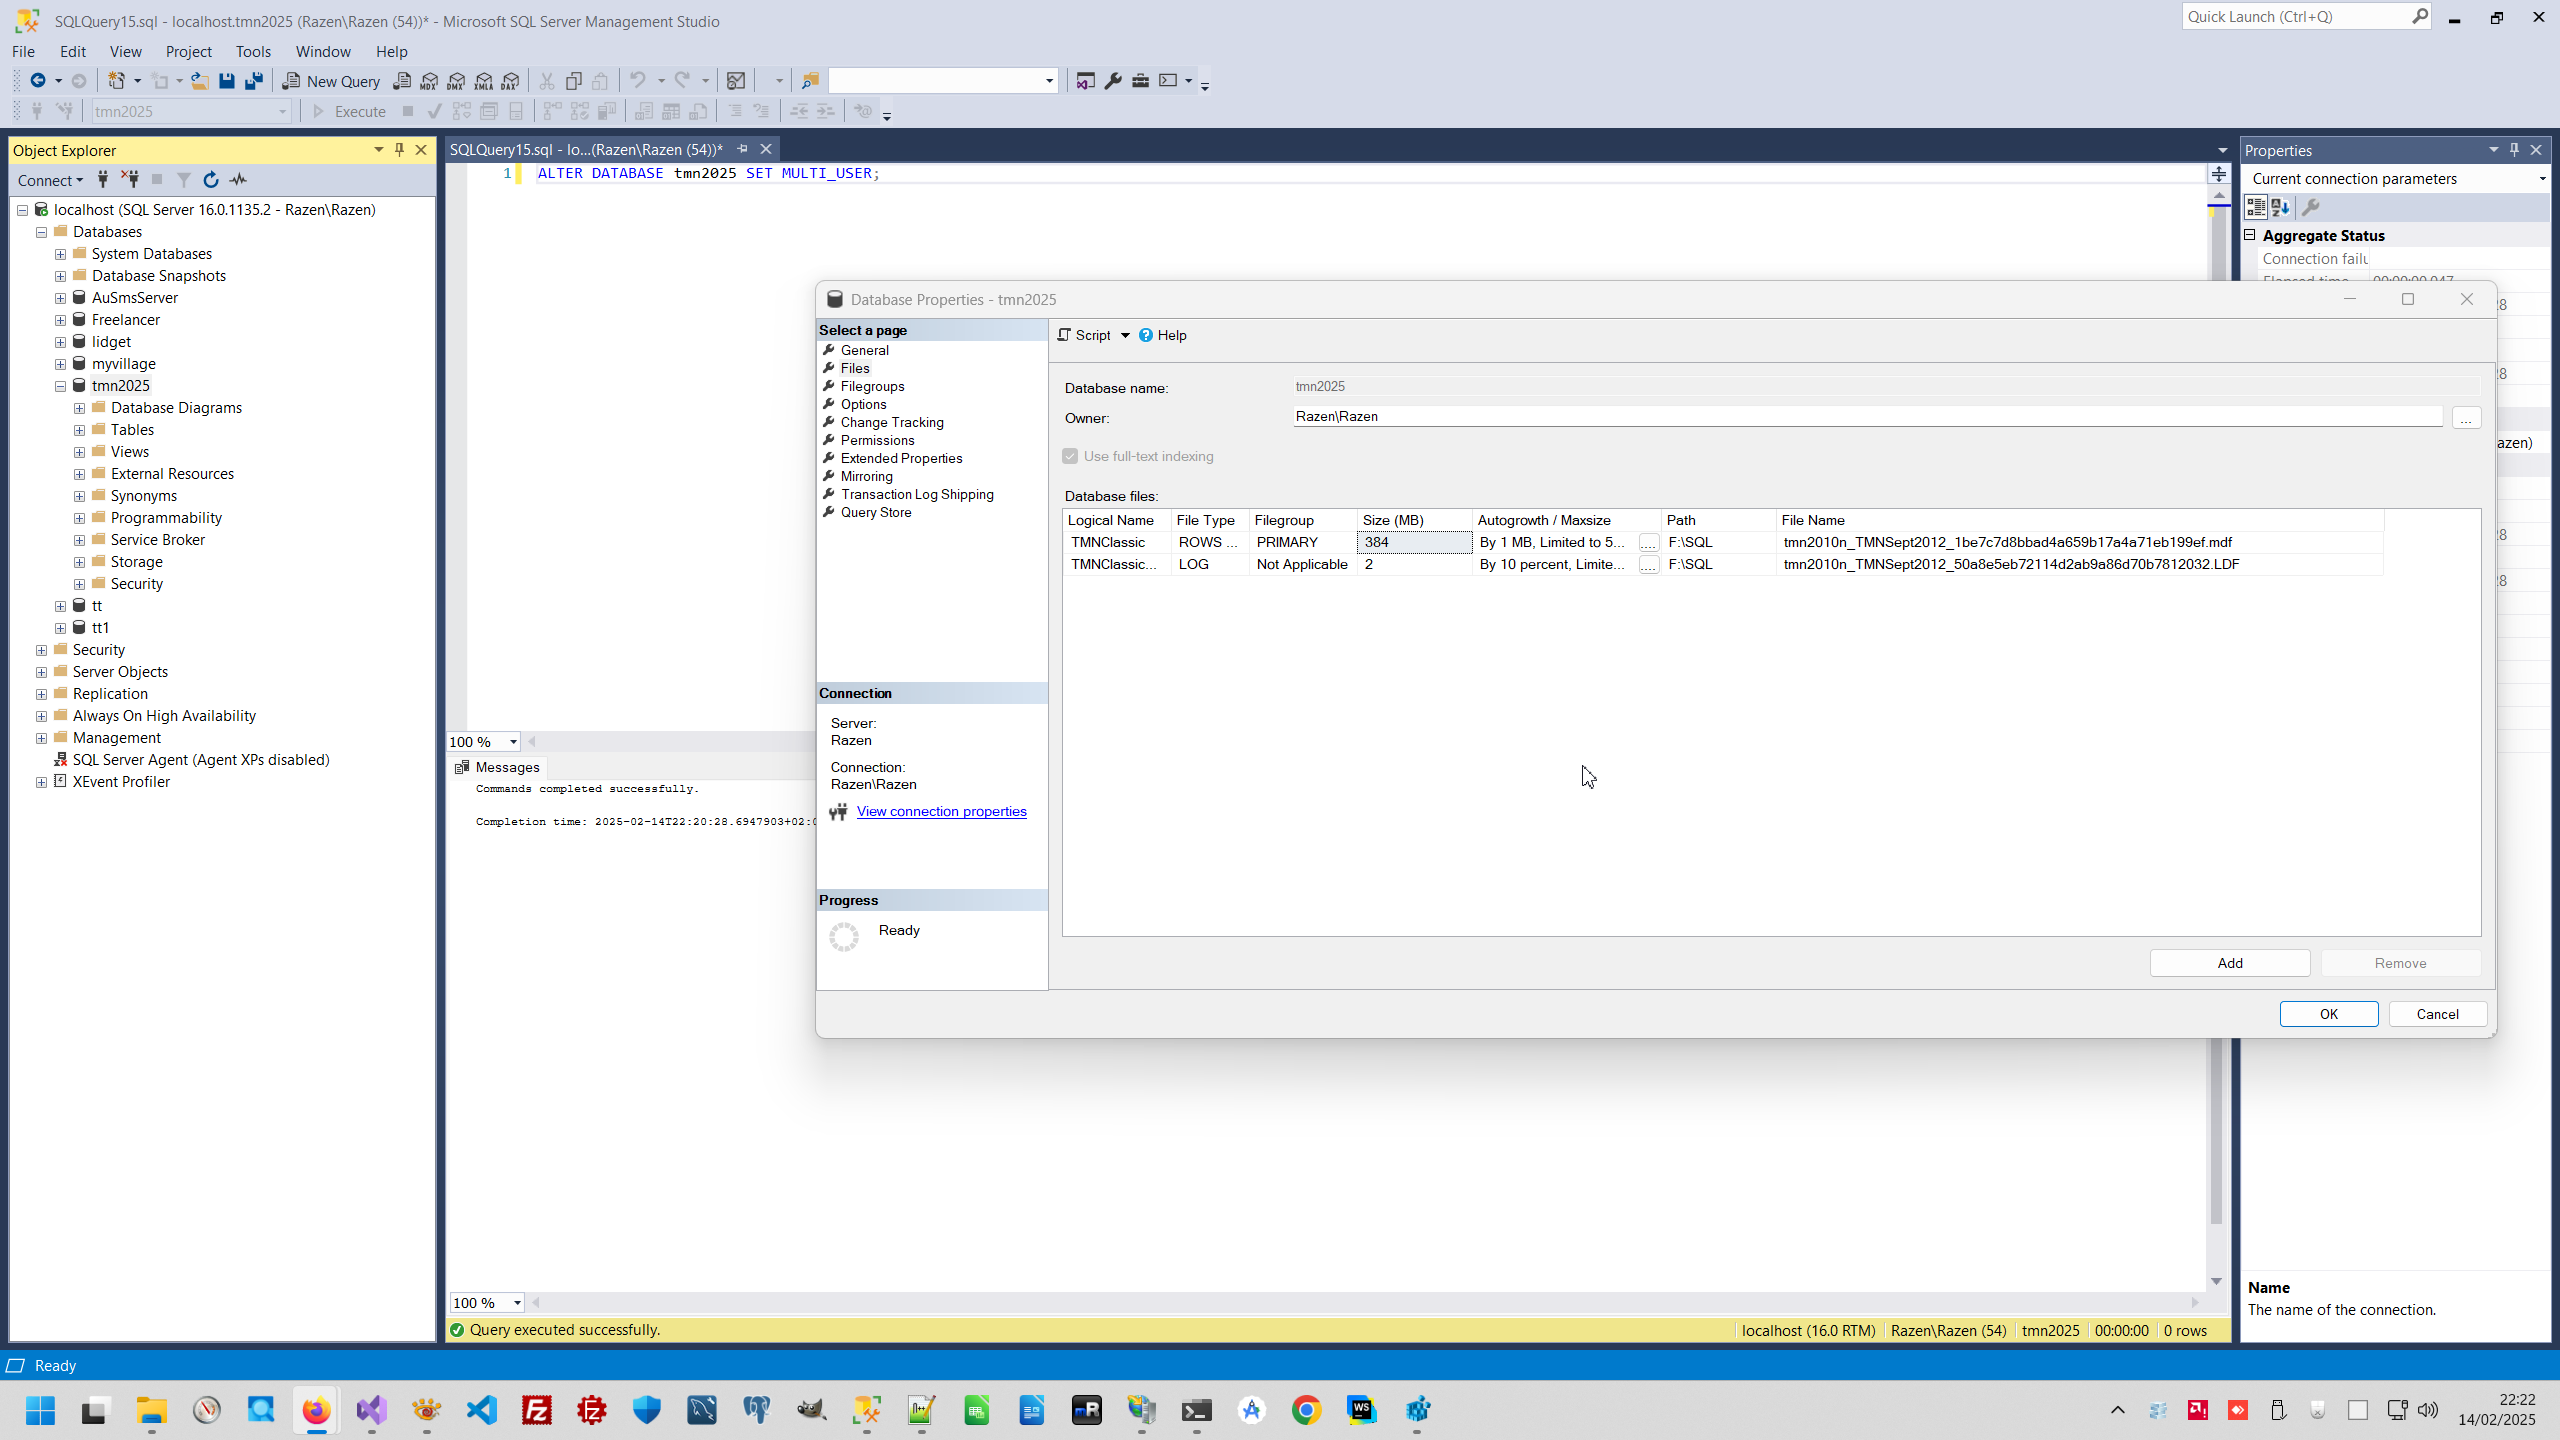The width and height of the screenshot is (2560, 1440).
Task: Click the Find in Files toolbar icon
Action: click(810, 81)
